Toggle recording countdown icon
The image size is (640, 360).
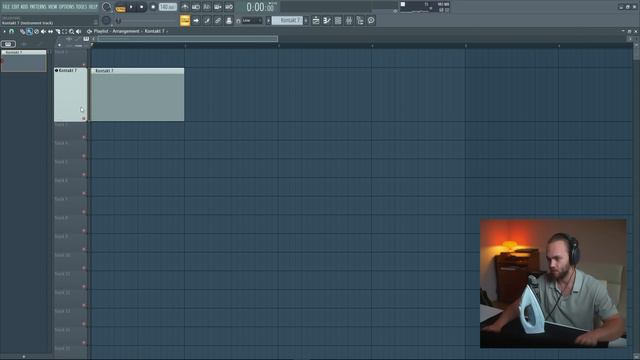tap(207, 7)
